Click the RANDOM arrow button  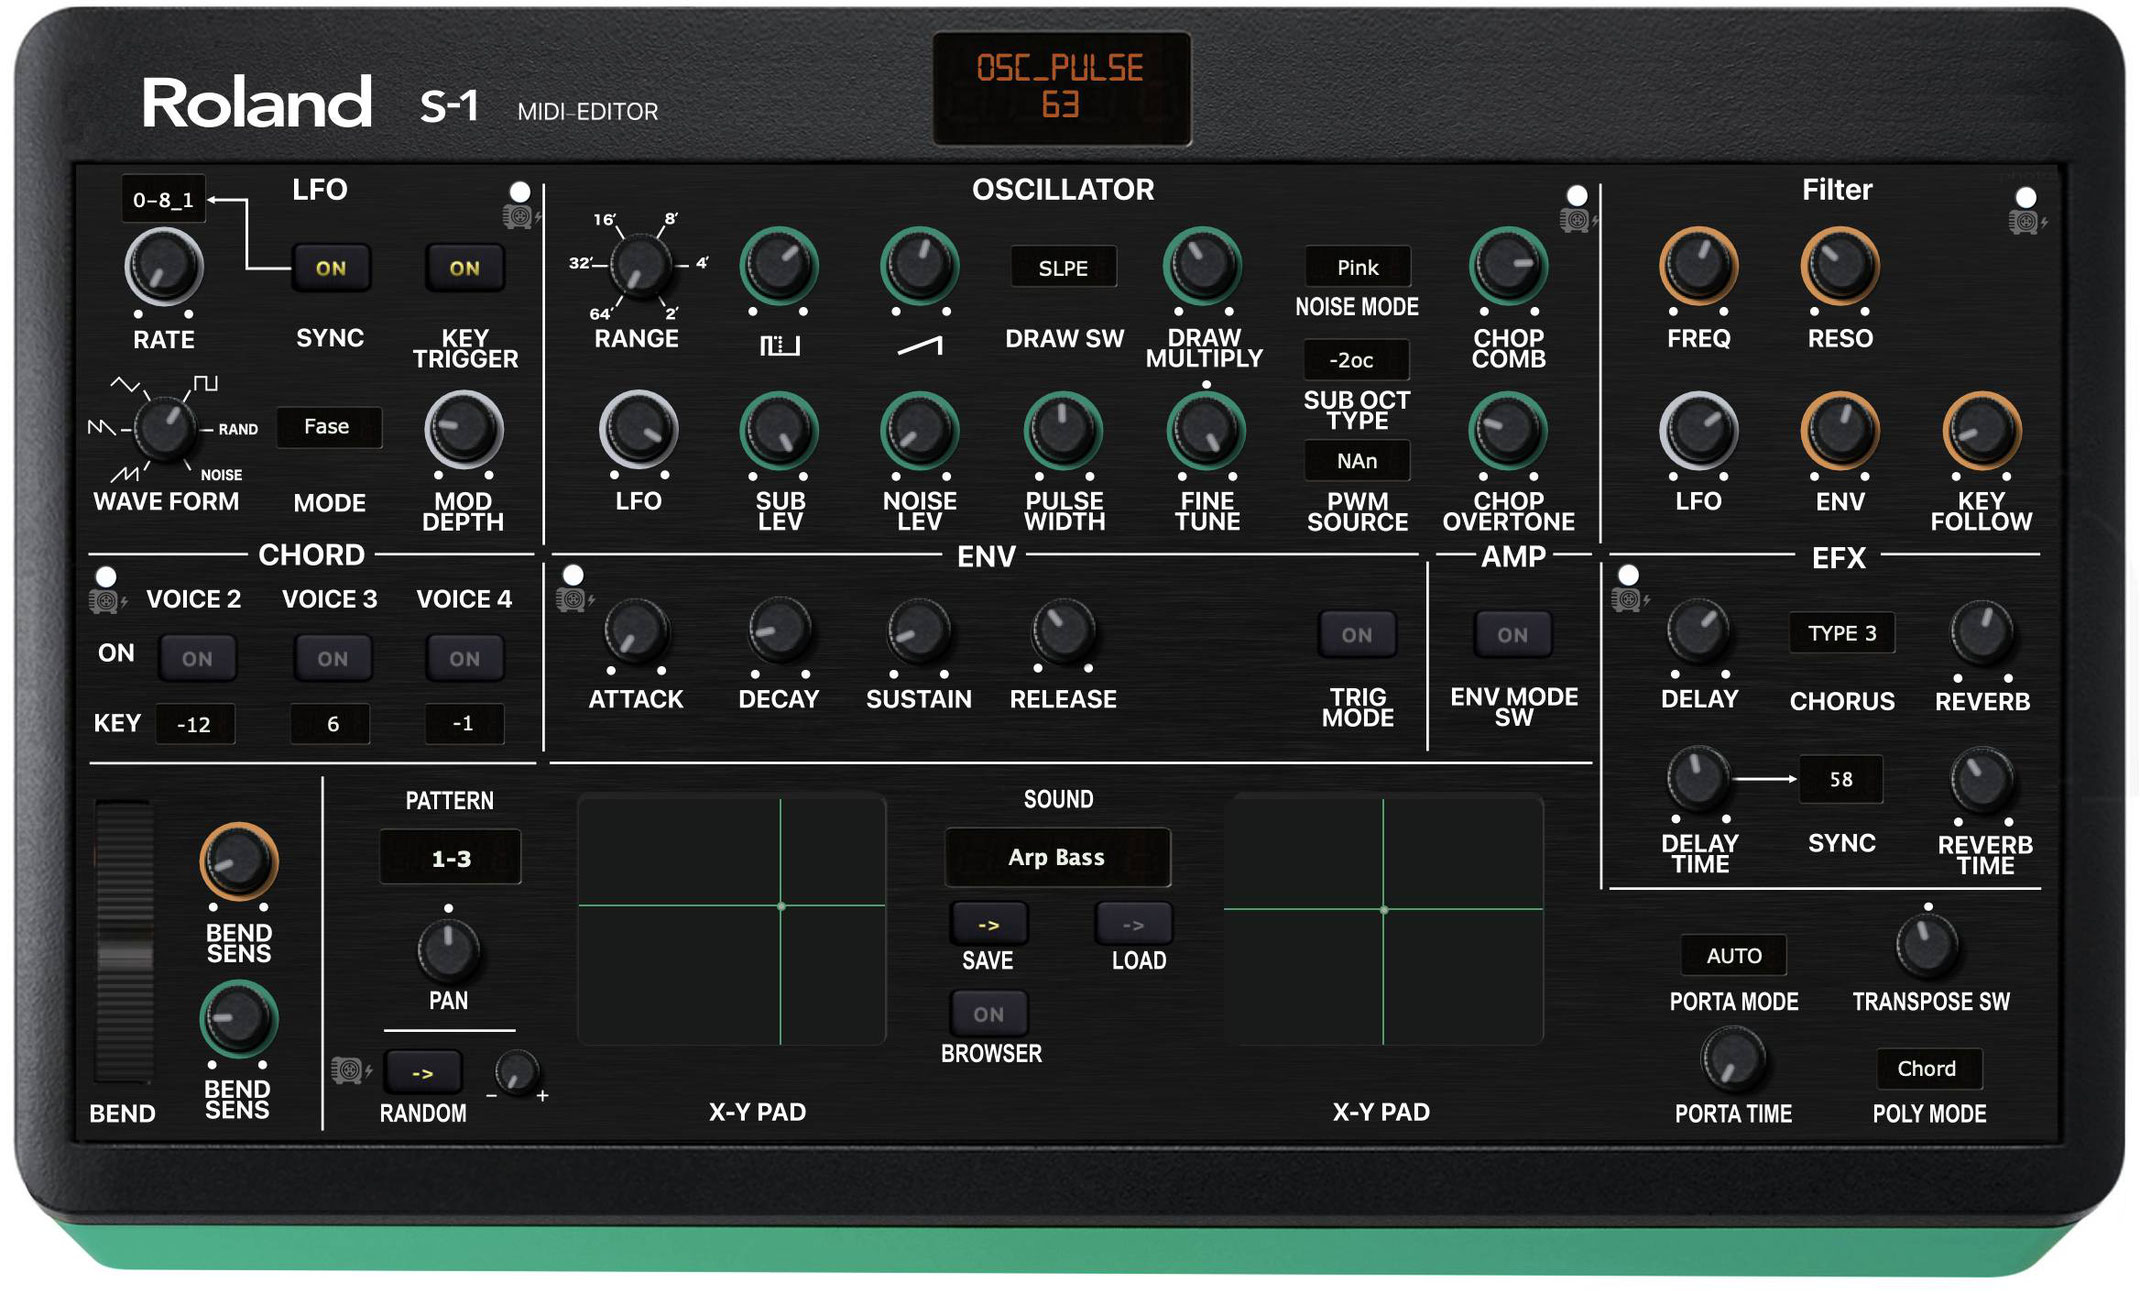423,1073
